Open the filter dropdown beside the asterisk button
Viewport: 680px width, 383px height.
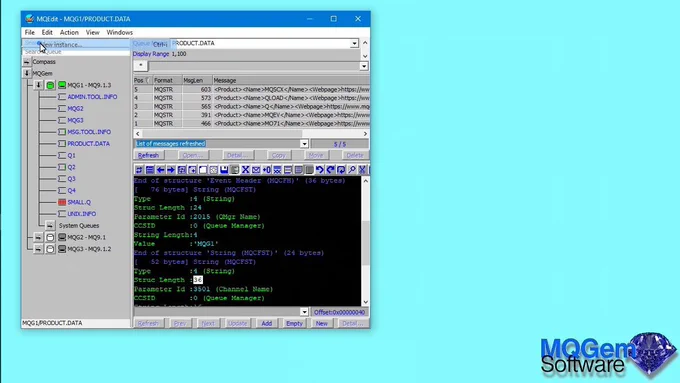click(364, 66)
